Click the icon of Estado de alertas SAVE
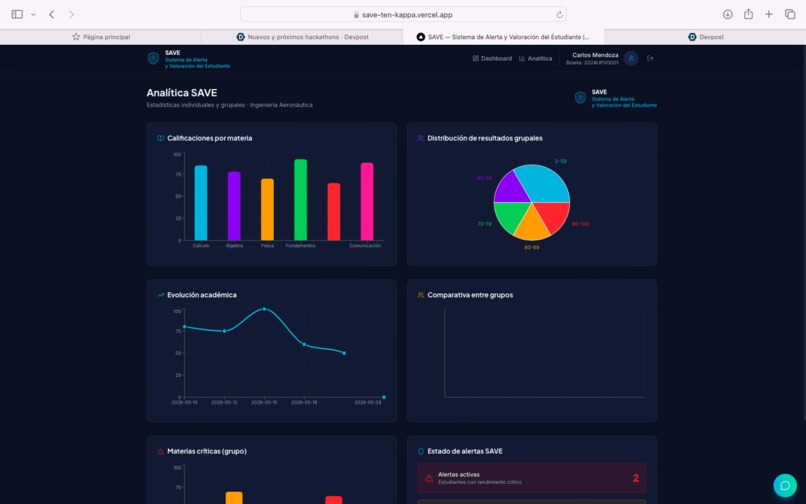This screenshot has height=504, width=806. pyautogui.click(x=420, y=452)
